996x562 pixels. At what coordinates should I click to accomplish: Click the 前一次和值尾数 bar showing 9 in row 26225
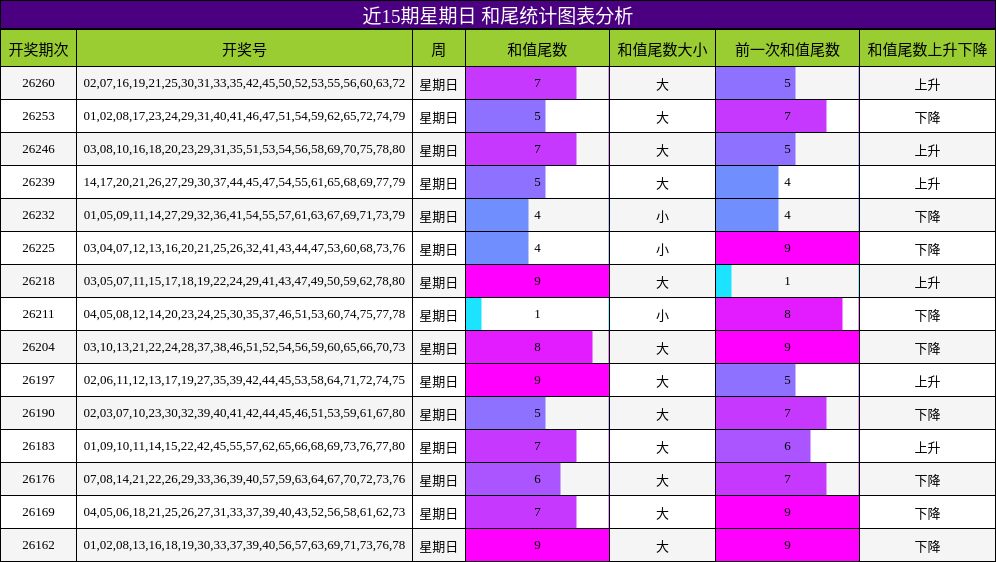click(788, 248)
